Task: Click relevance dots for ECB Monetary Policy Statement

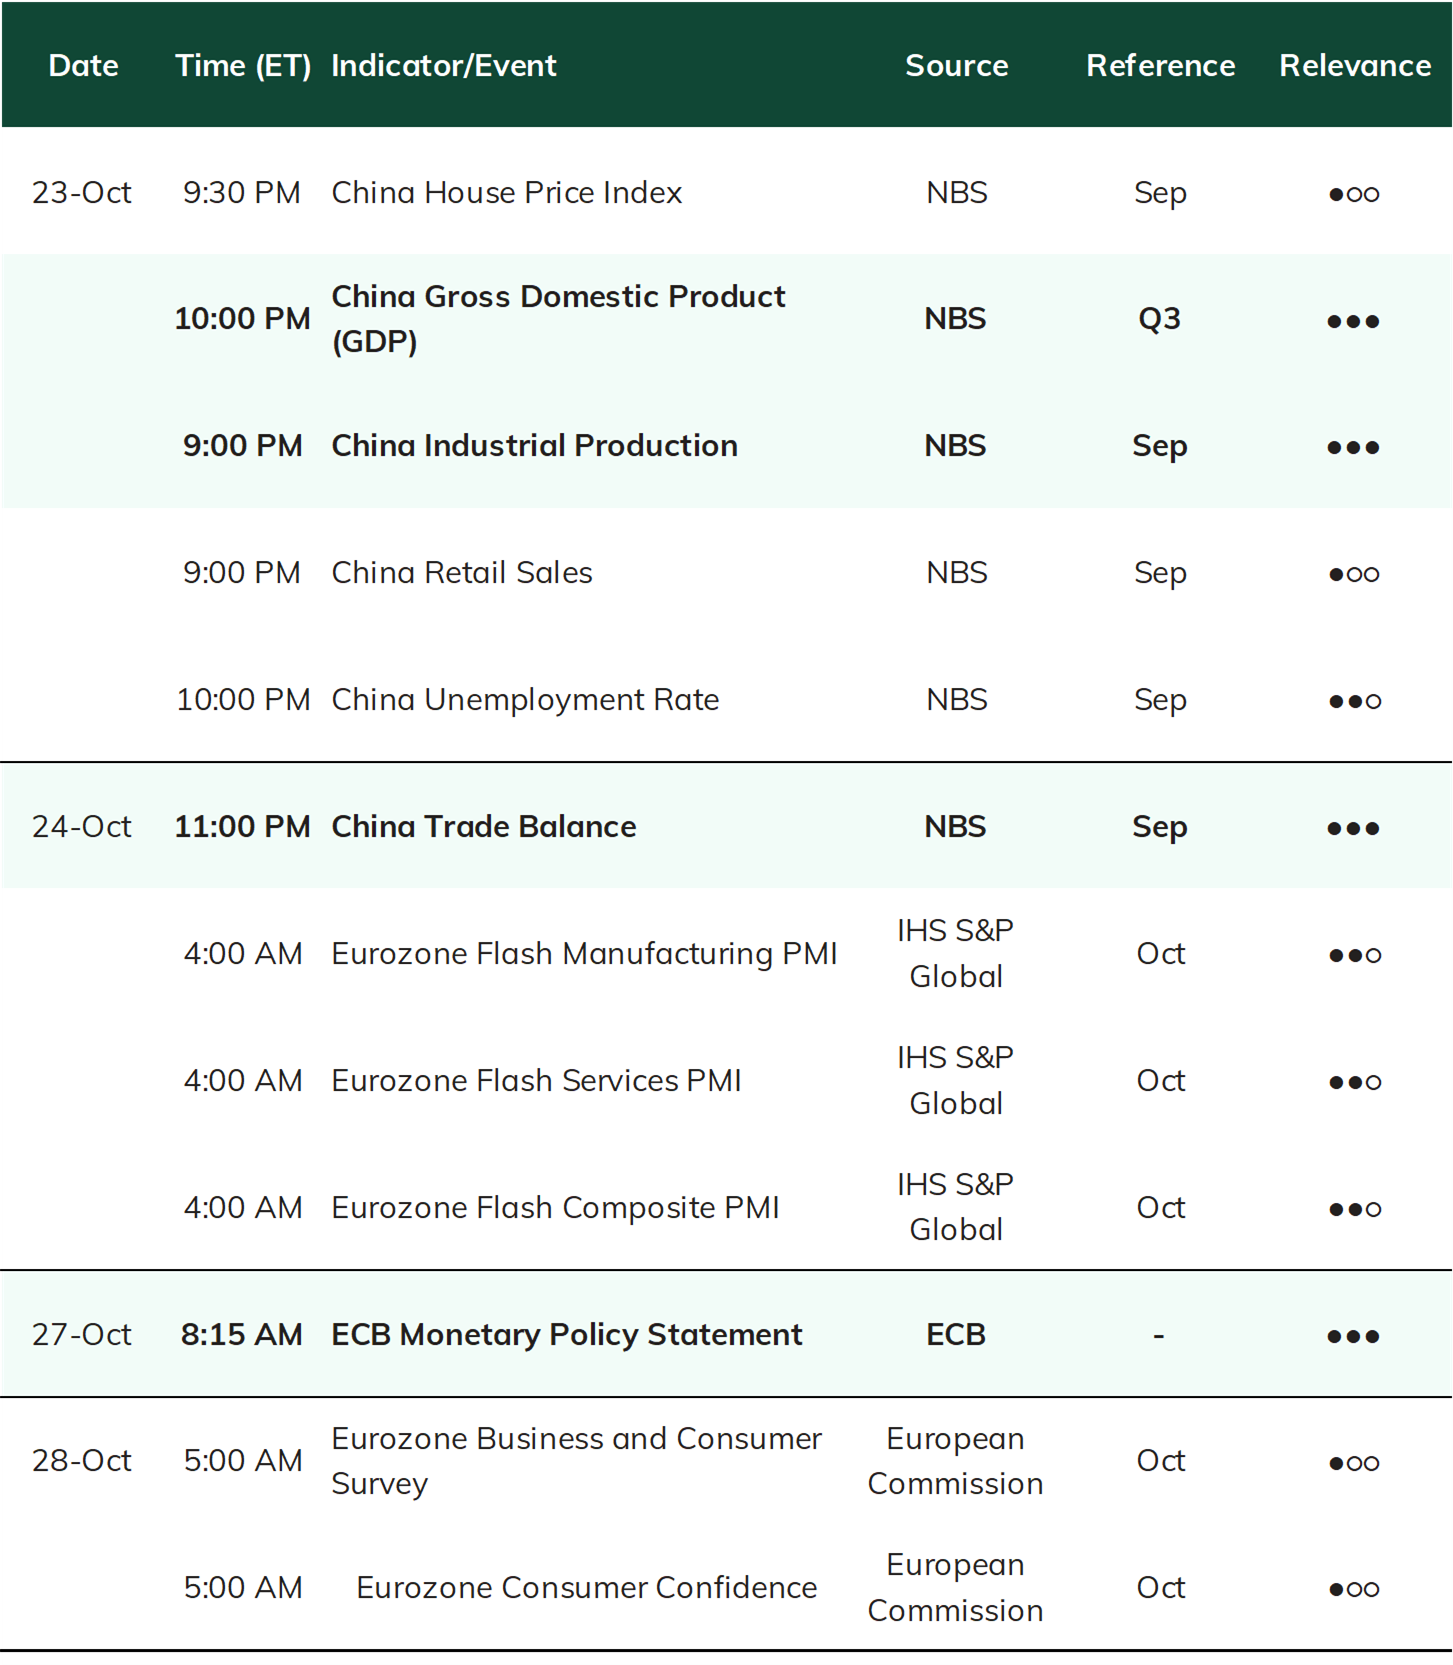Action: click(1353, 1336)
